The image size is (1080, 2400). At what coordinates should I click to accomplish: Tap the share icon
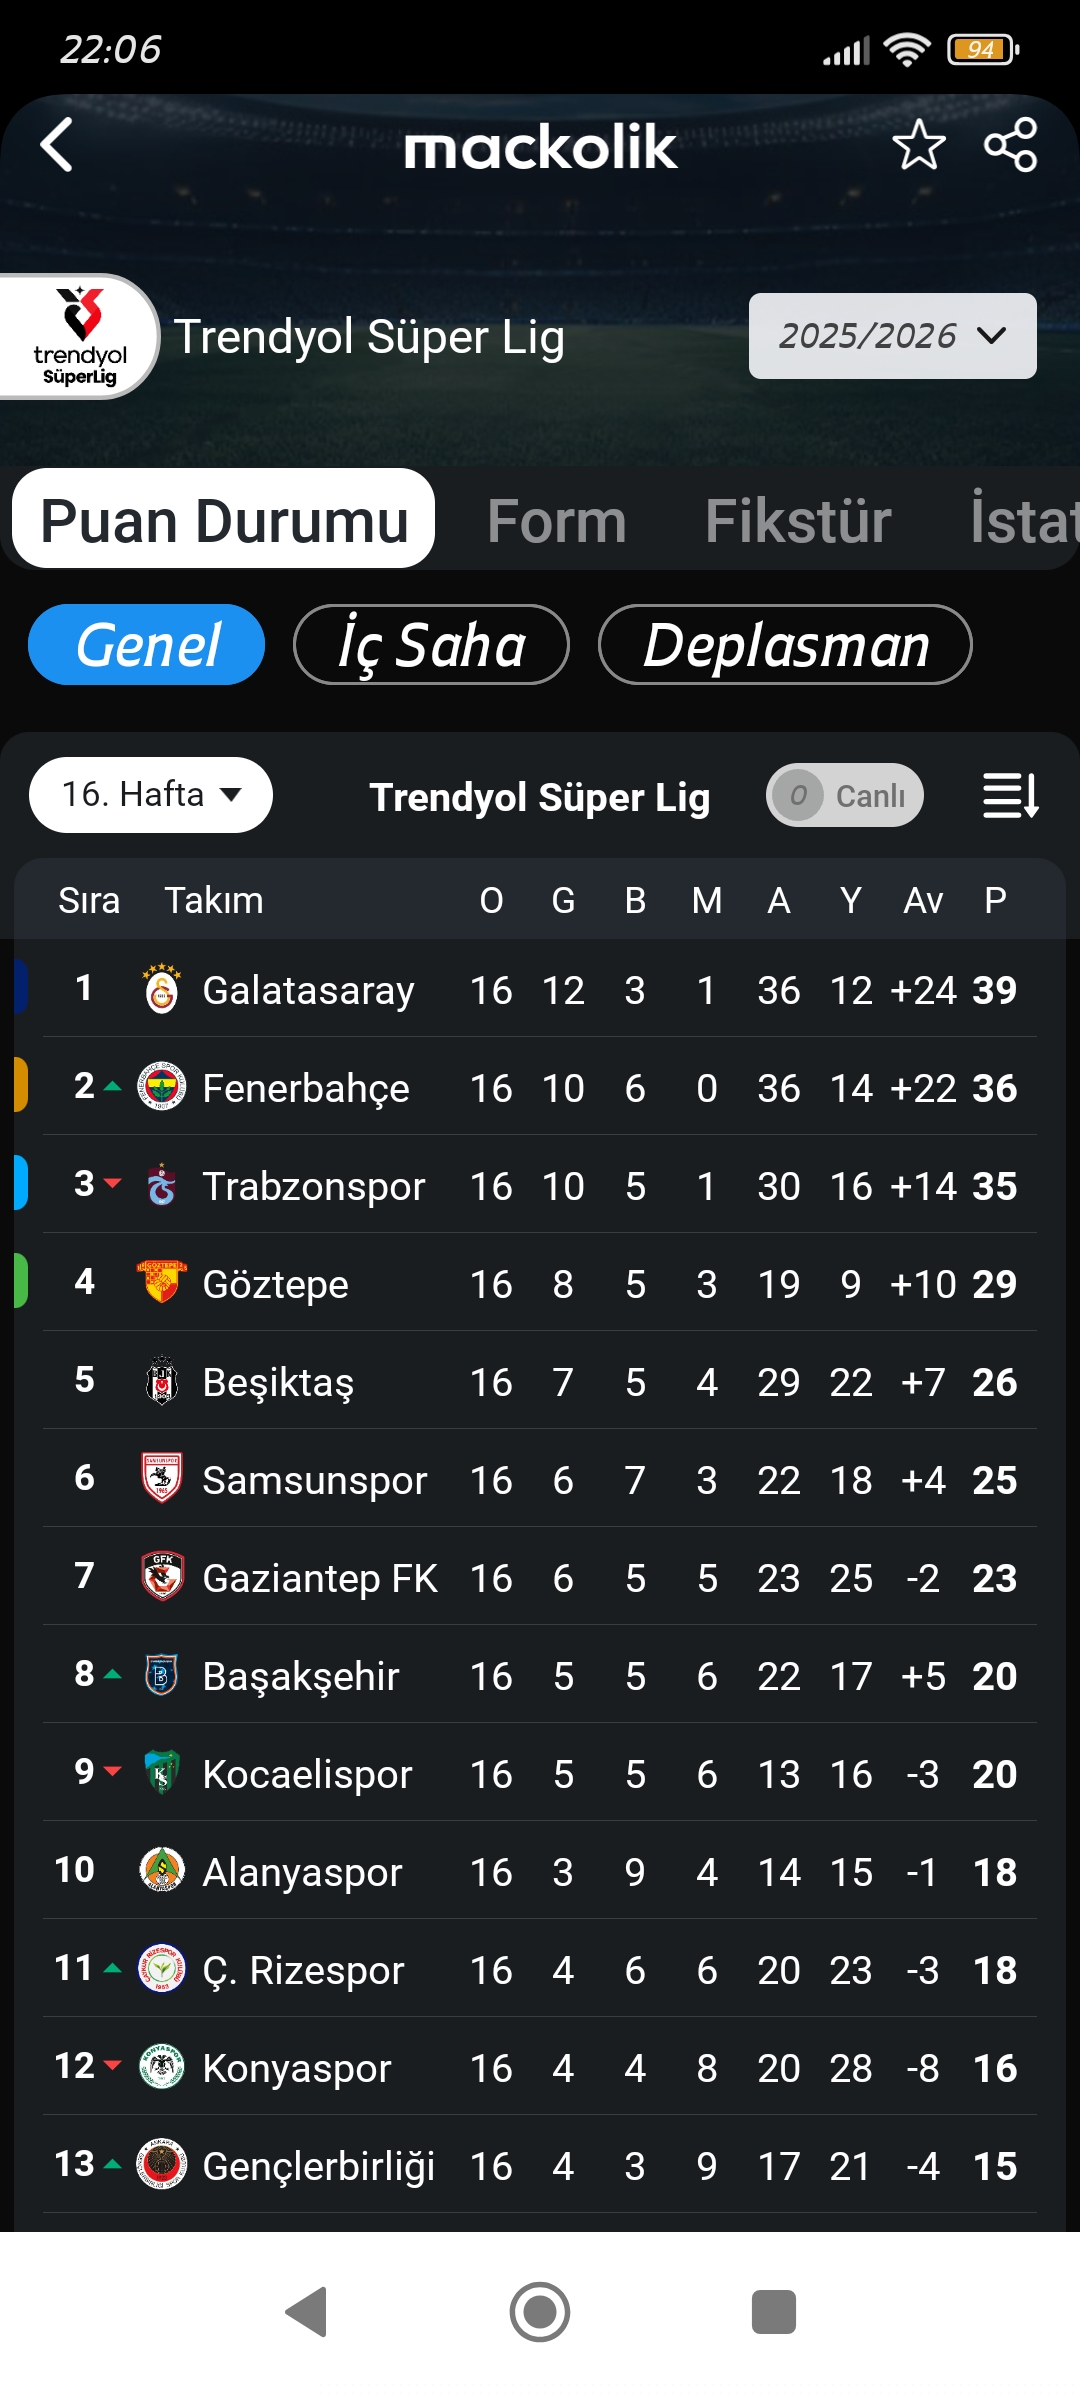pyautogui.click(x=1010, y=146)
